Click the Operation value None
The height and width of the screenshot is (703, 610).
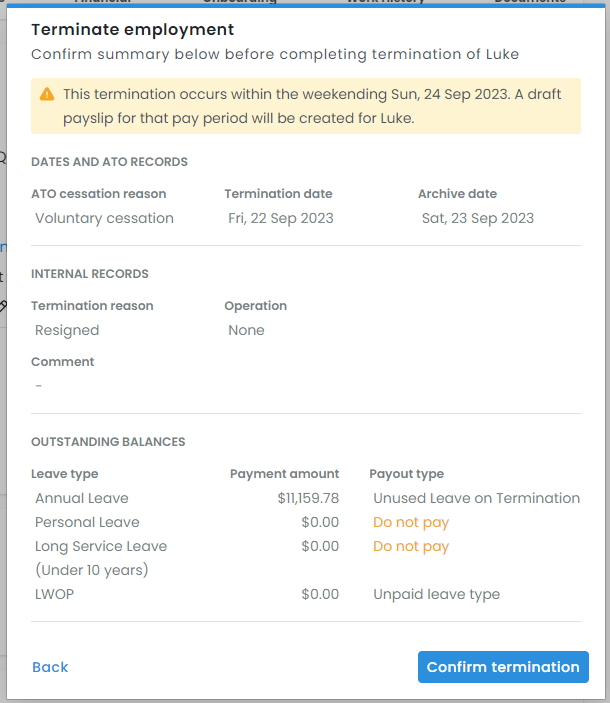point(246,330)
